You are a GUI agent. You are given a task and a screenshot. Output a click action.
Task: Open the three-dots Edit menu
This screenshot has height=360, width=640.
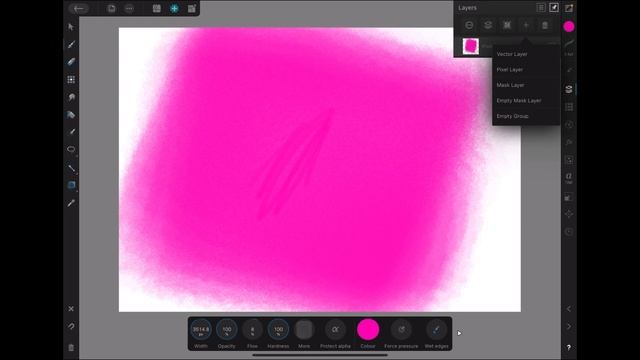click(129, 8)
